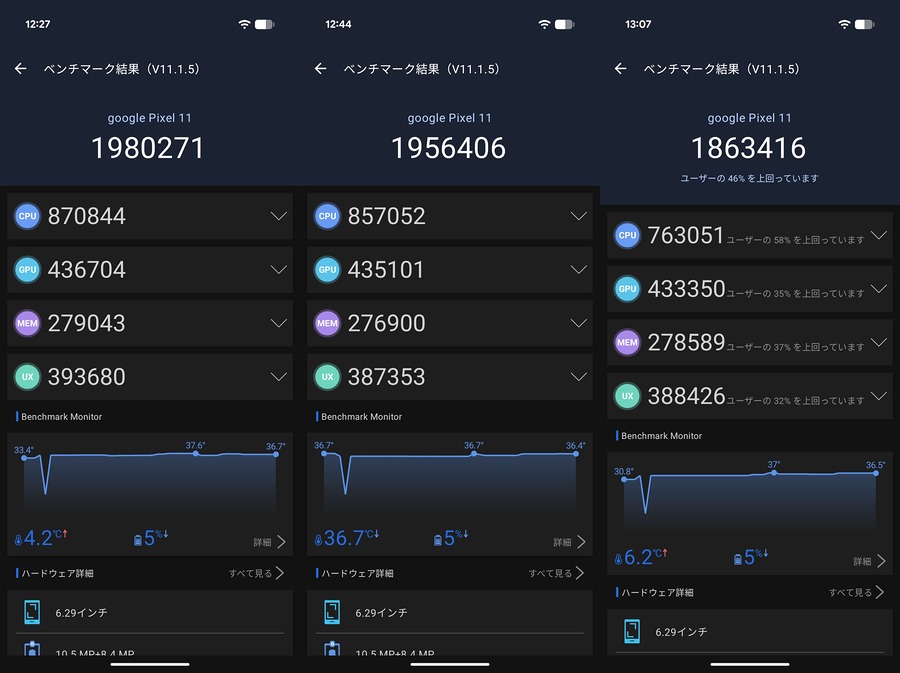The image size is (900, 673).
Task: Expand MEM score 278589 chevron
Action: 879,343
